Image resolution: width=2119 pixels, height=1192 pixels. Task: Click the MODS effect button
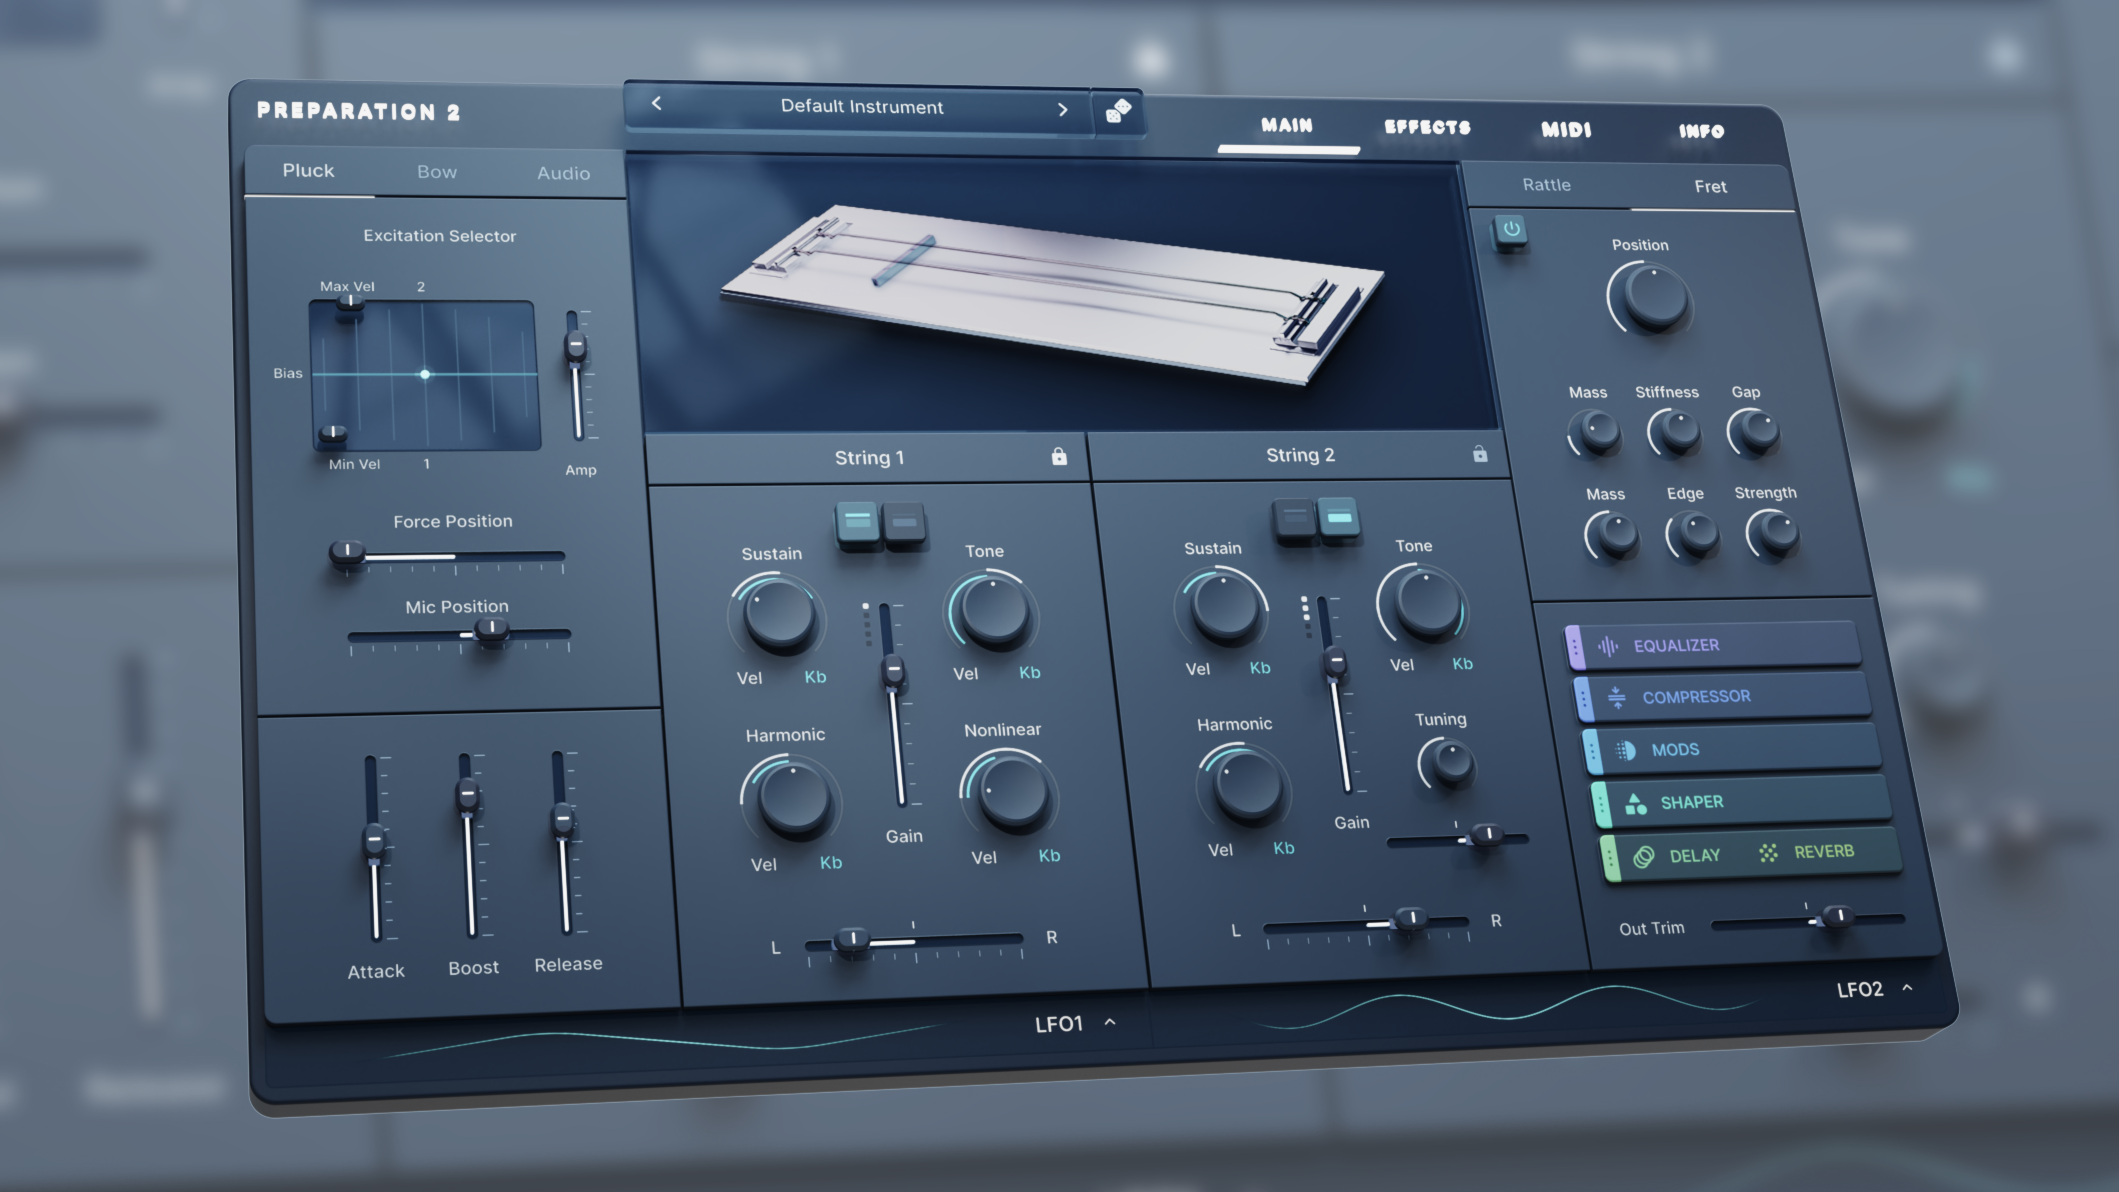[x=1676, y=748]
